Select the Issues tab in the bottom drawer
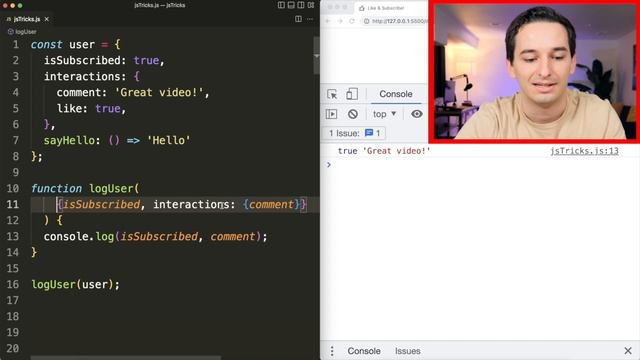The height and width of the screenshot is (360, 640). tap(407, 351)
